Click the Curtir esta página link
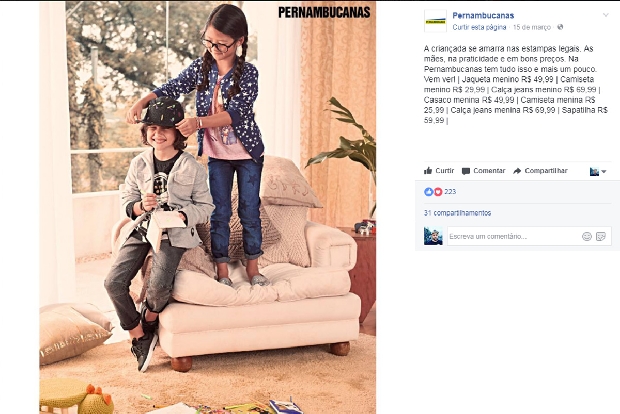620x414 pixels. [479, 27]
